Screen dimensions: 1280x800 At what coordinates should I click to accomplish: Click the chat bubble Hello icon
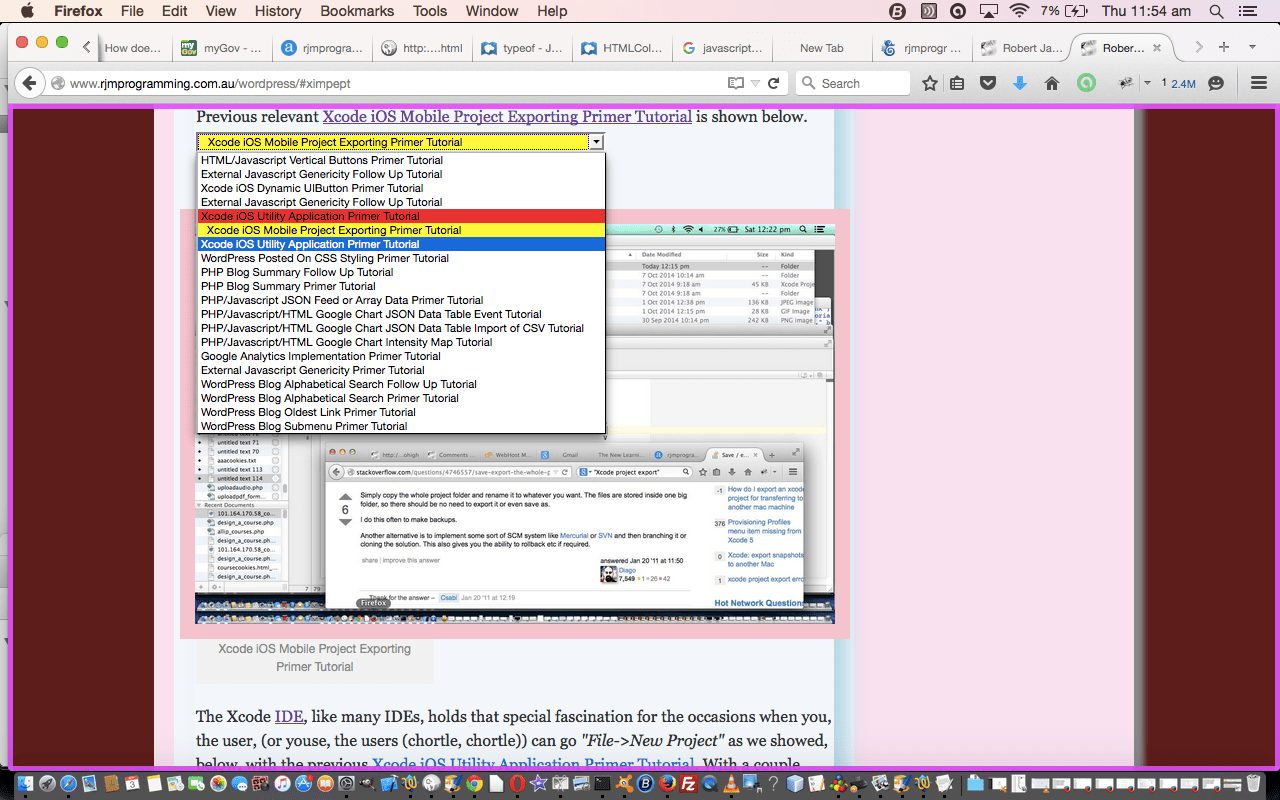1216,83
